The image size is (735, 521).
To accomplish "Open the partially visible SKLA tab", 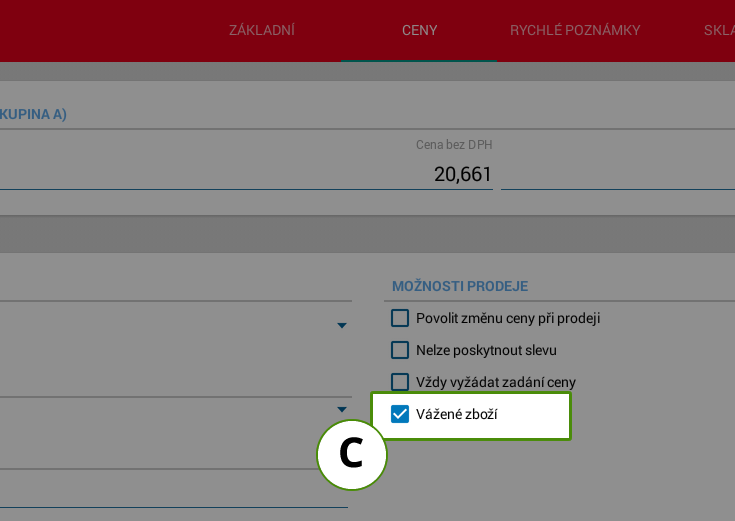I will (x=719, y=30).
